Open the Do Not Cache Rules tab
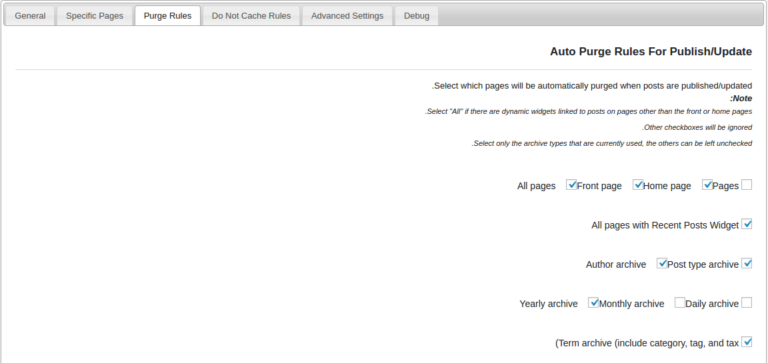Viewport: 768px width, 363px height. point(251,16)
